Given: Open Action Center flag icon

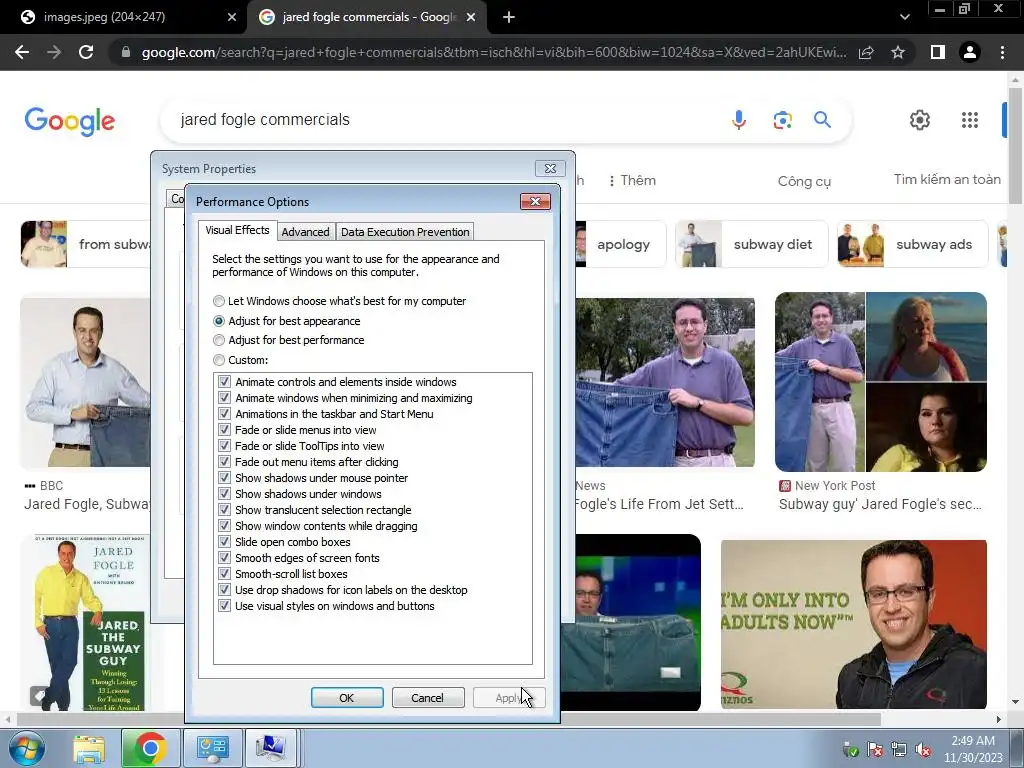Looking at the screenshot, I should pyautogui.click(x=874, y=750).
